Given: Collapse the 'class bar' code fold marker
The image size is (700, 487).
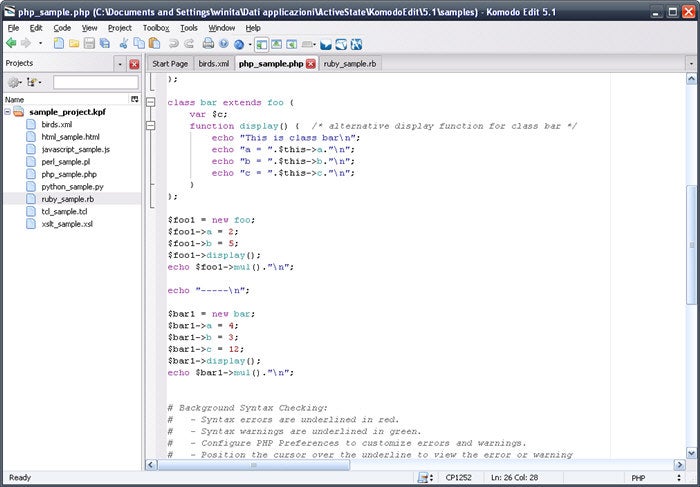Looking at the screenshot, I should point(150,102).
